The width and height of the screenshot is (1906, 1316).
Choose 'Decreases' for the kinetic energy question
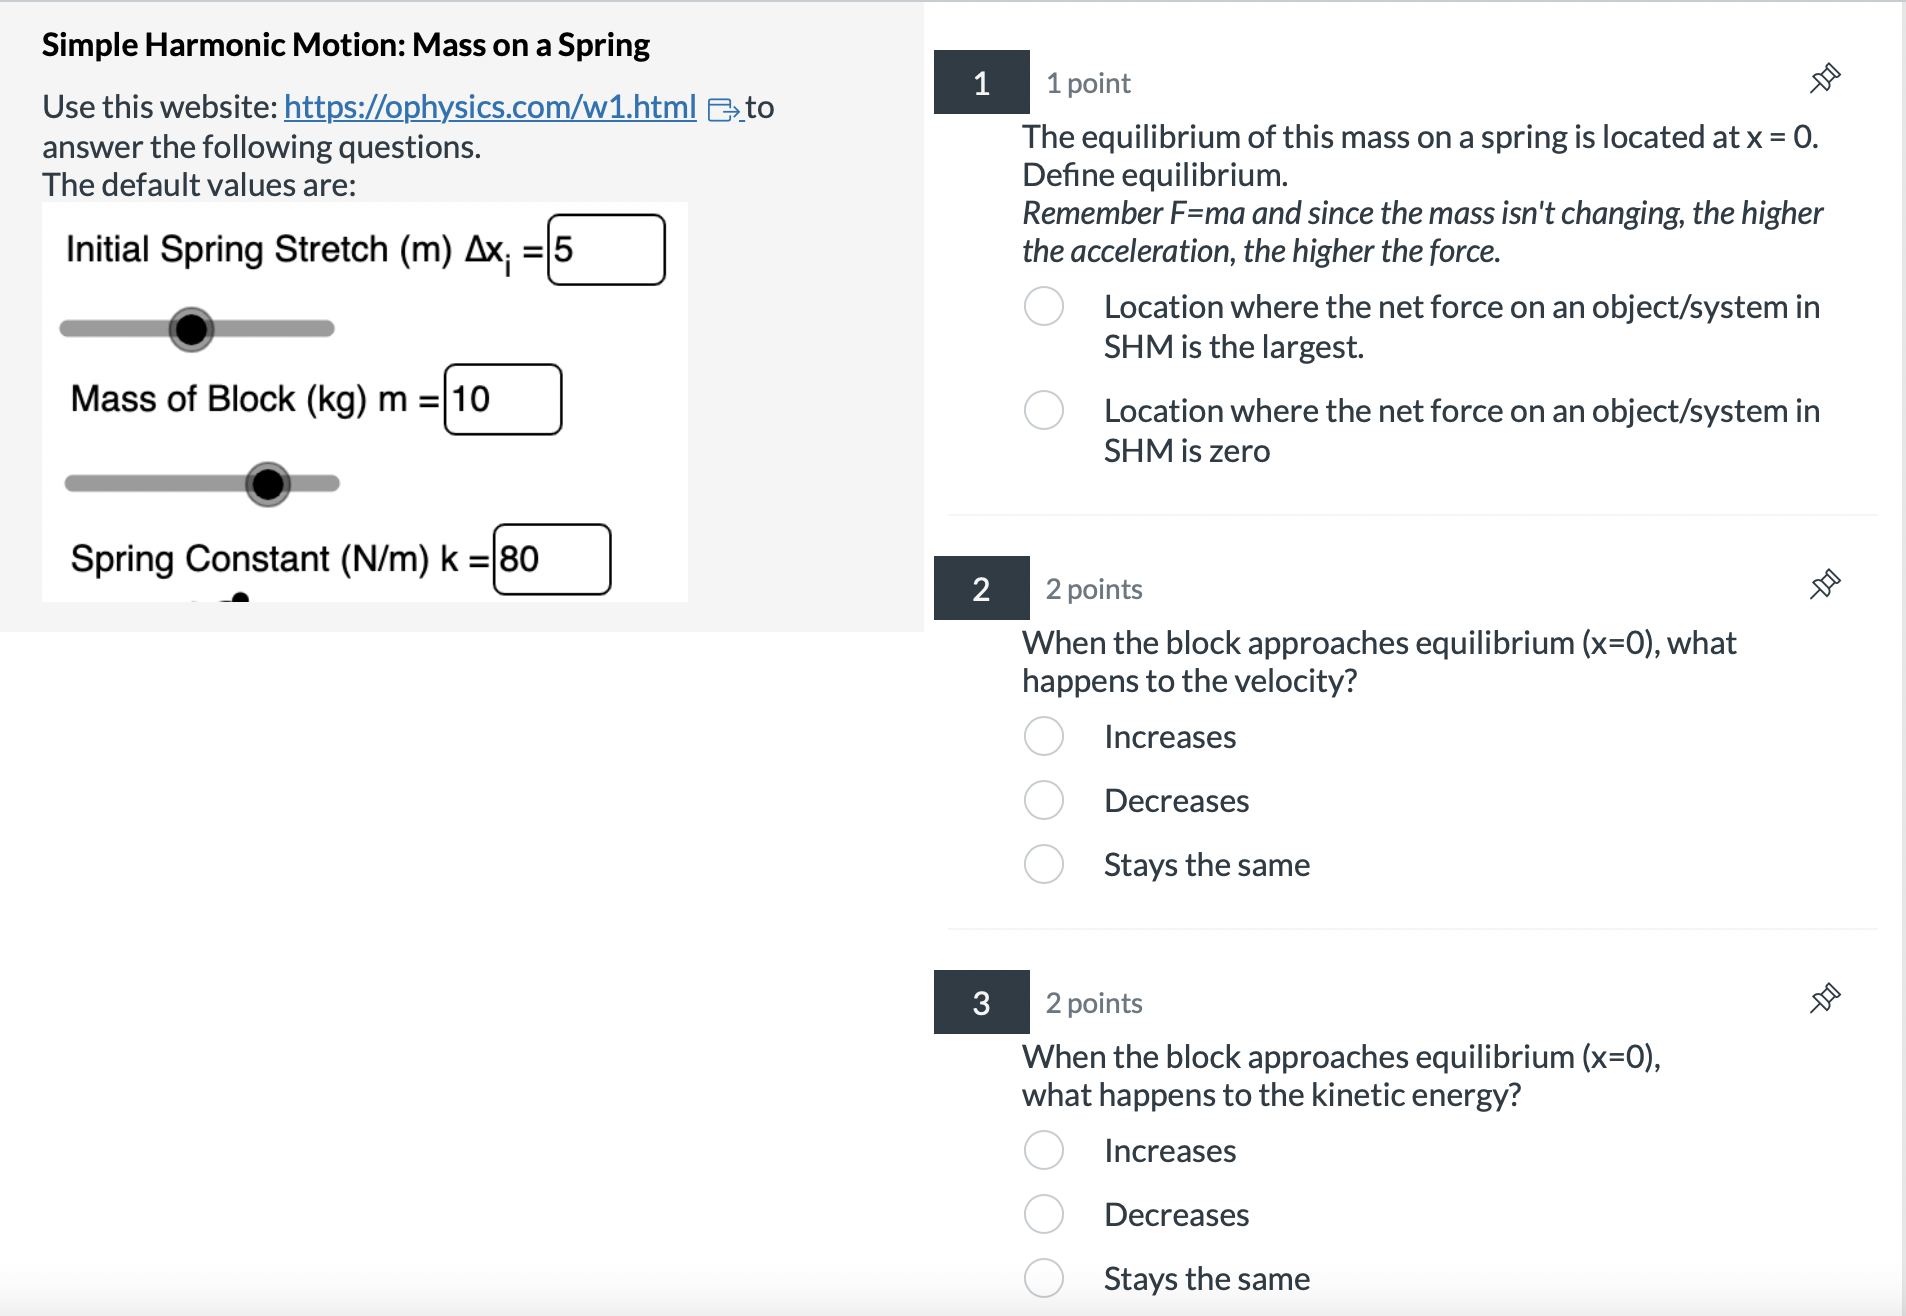[x=1044, y=1214]
